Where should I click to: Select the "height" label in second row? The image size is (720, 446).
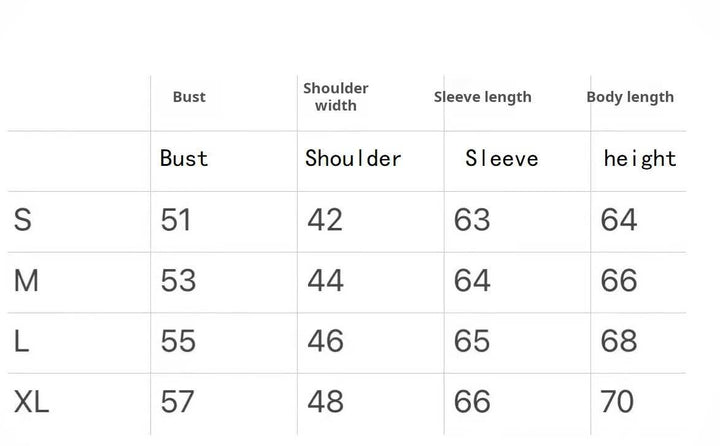[640, 158]
